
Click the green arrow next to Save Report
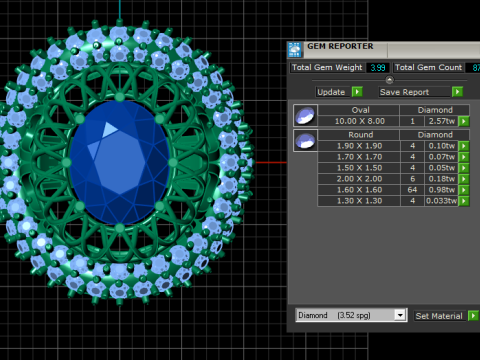tap(457, 92)
